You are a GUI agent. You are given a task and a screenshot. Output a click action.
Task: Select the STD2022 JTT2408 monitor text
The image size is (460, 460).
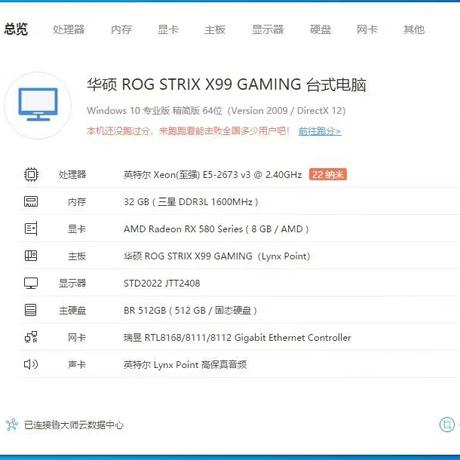[x=162, y=283]
